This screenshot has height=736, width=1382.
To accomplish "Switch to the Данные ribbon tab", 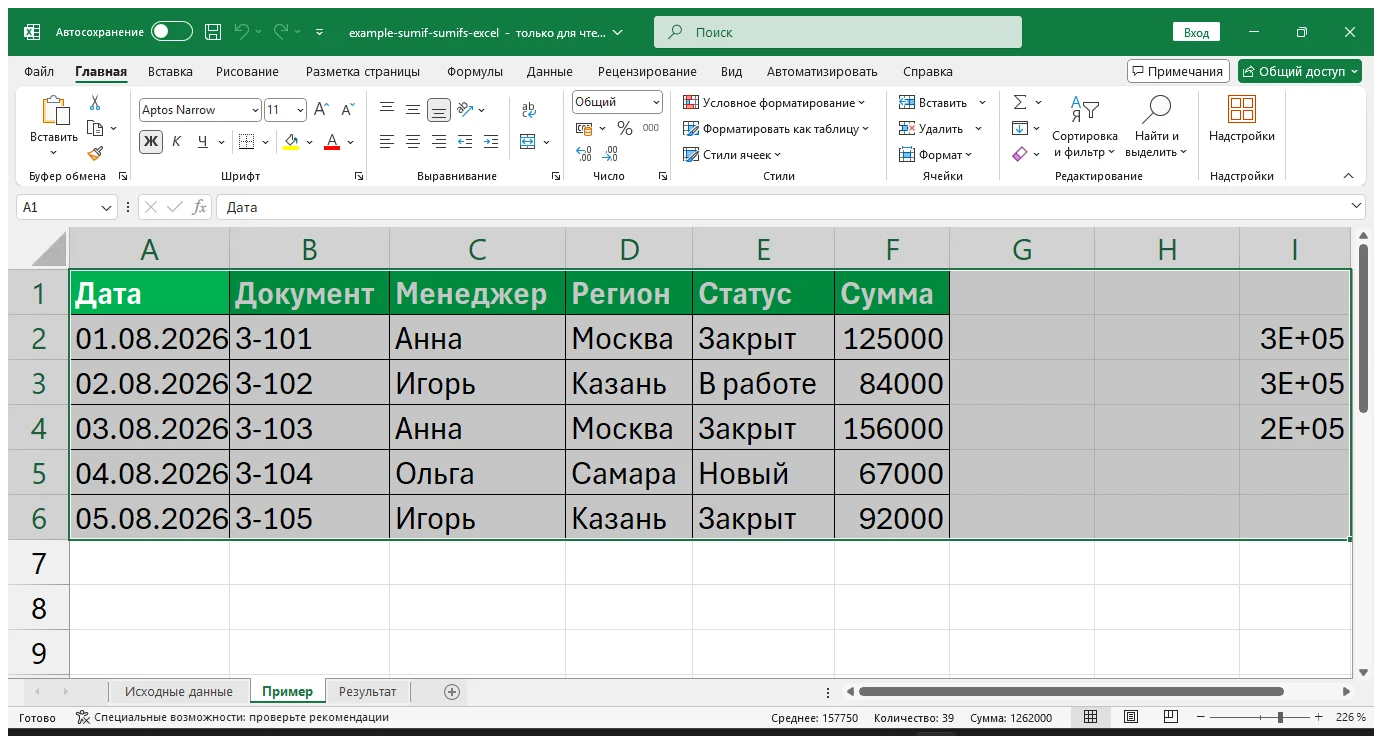I will coord(550,72).
